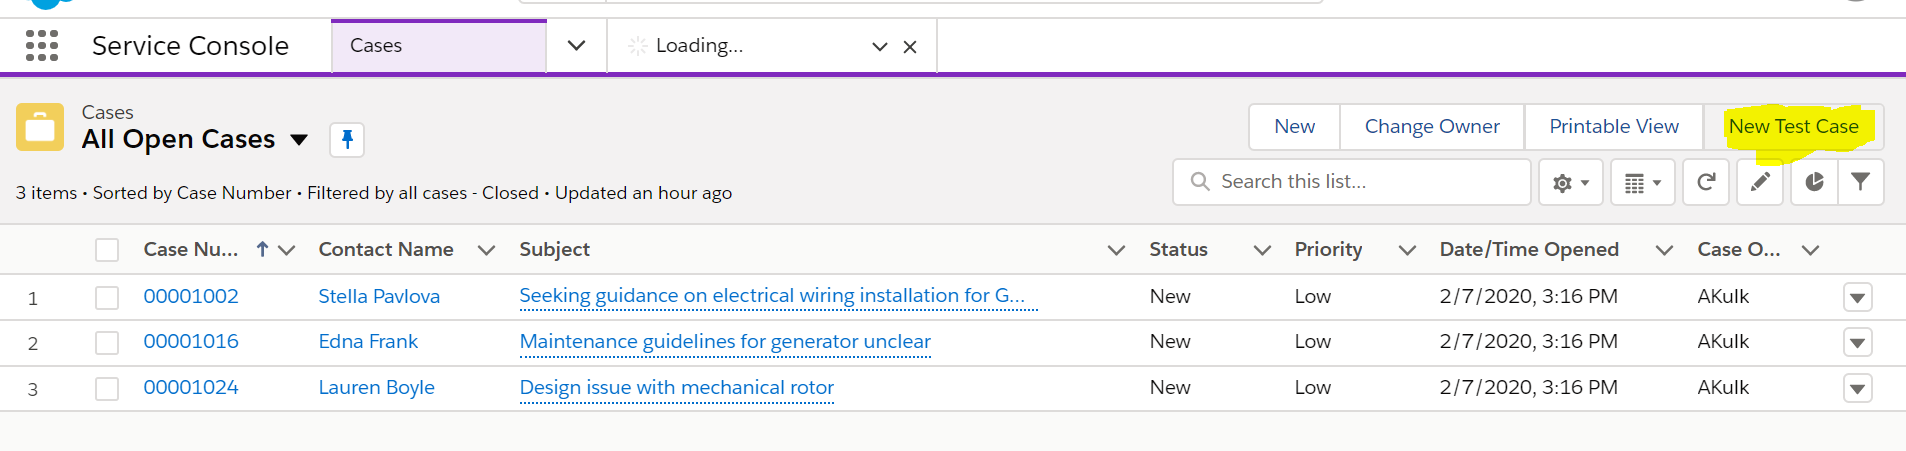Select the Loading... workspace tab
Viewport: 1906px width, 451px height.
coord(740,46)
